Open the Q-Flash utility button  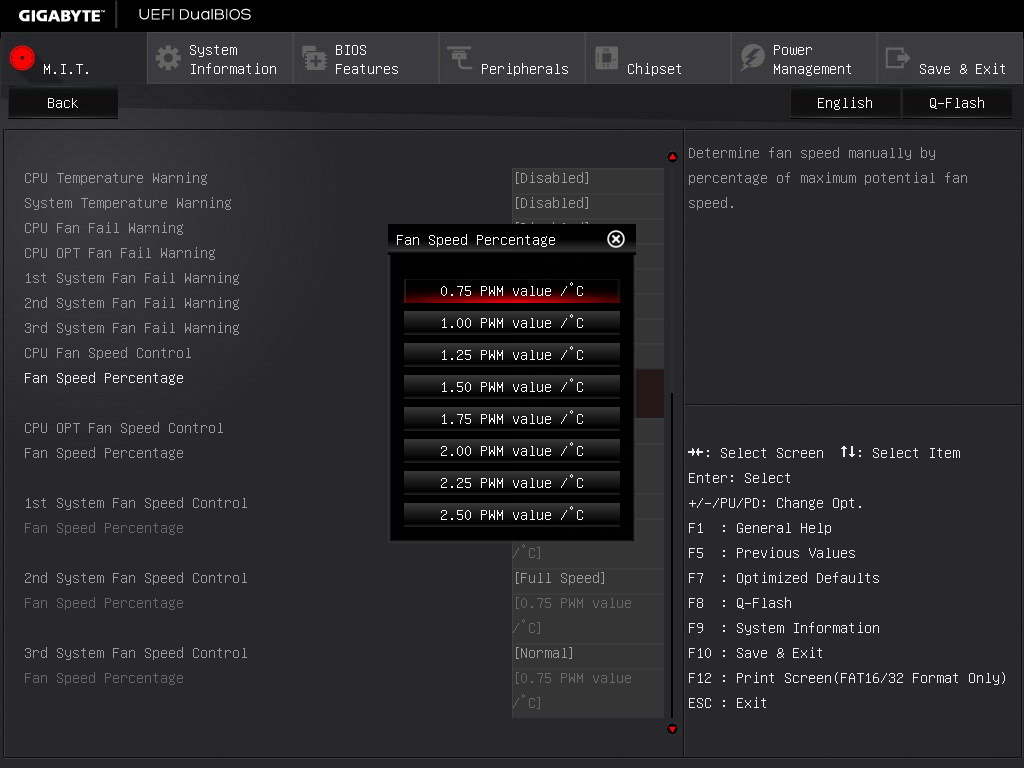pos(956,103)
